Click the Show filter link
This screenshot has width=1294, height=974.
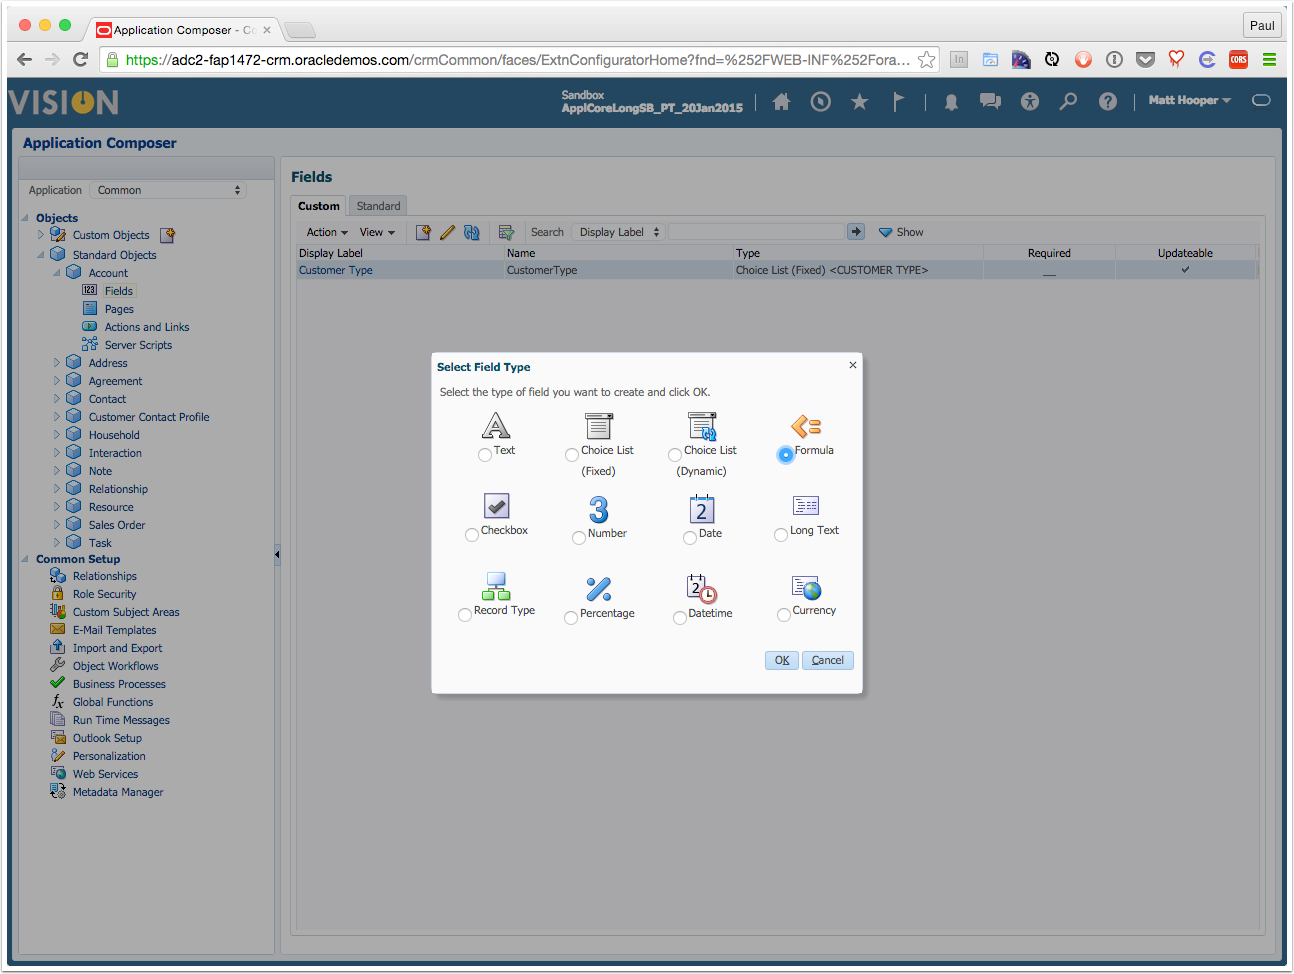pos(901,232)
